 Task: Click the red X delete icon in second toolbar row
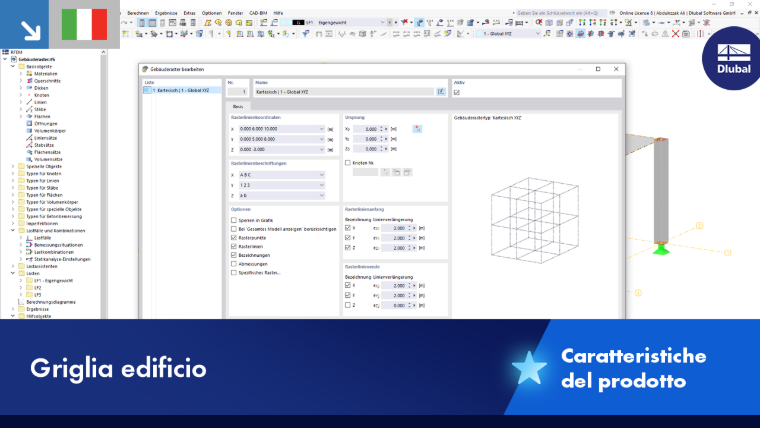pyautogui.click(x=675, y=34)
